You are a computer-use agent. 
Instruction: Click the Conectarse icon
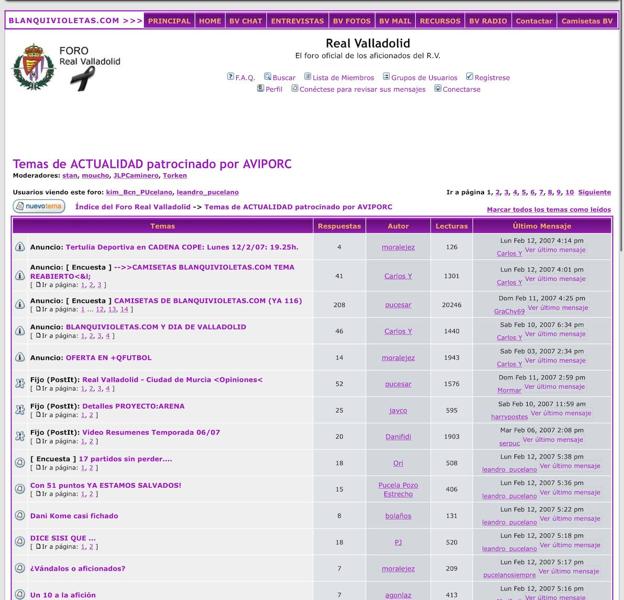pyautogui.click(x=438, y=88)
